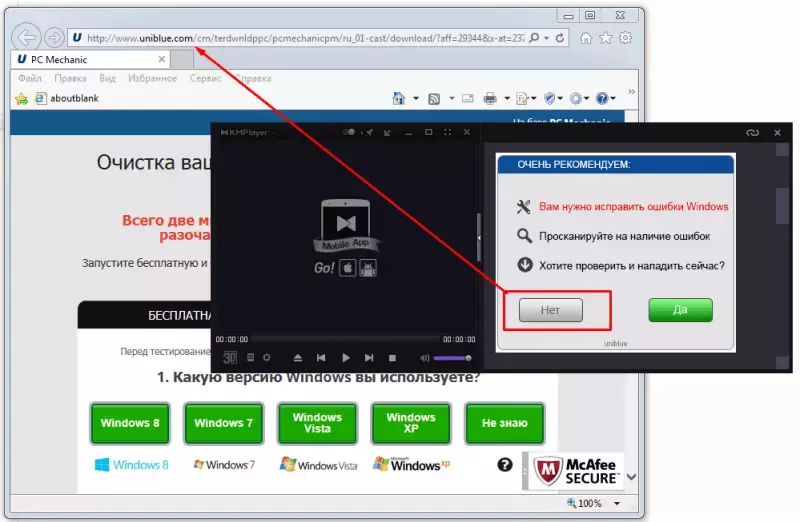Skip to previous track in KMPlayer
The height and width of the screenshot is (522, 800).
coord(321,358)
